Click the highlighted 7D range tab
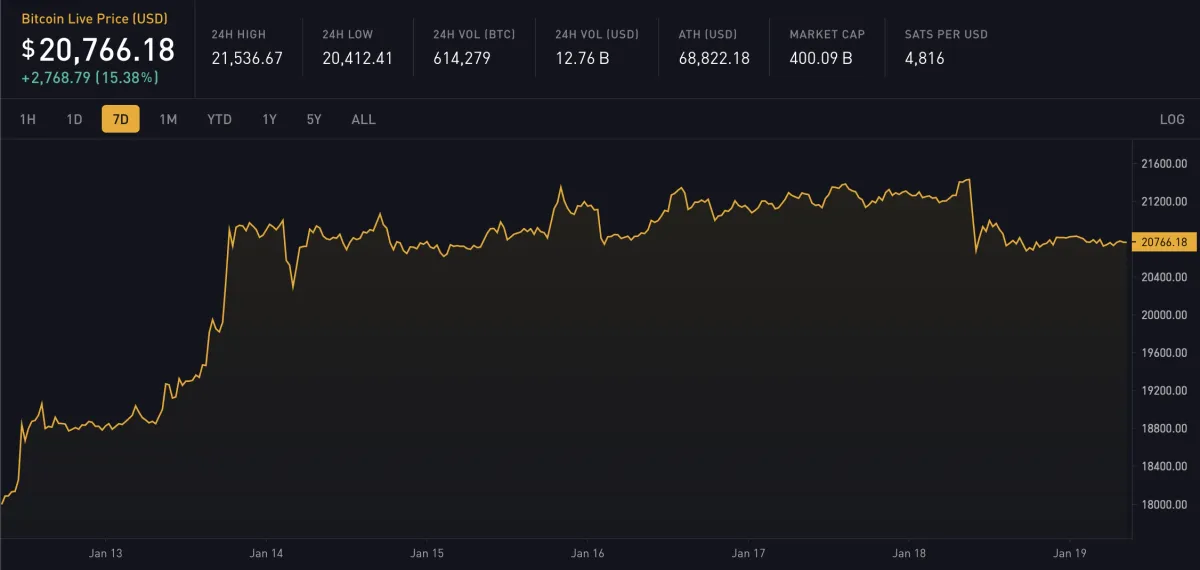Image resolution: width=1200 pixels, height=570 pixels. [120, 119]
